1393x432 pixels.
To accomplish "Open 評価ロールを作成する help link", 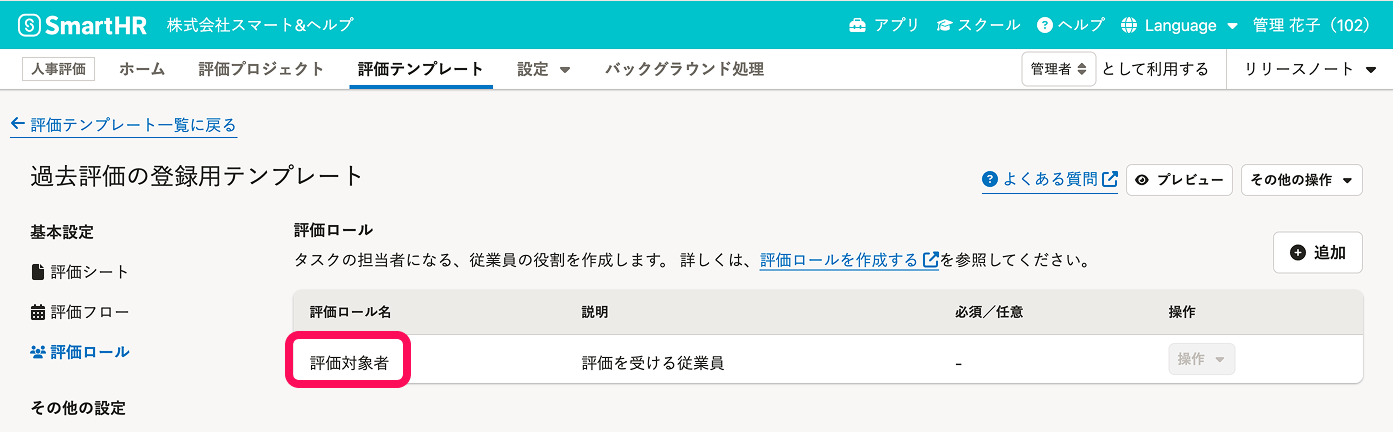I will pyautogui.click(x=849, y=260).
